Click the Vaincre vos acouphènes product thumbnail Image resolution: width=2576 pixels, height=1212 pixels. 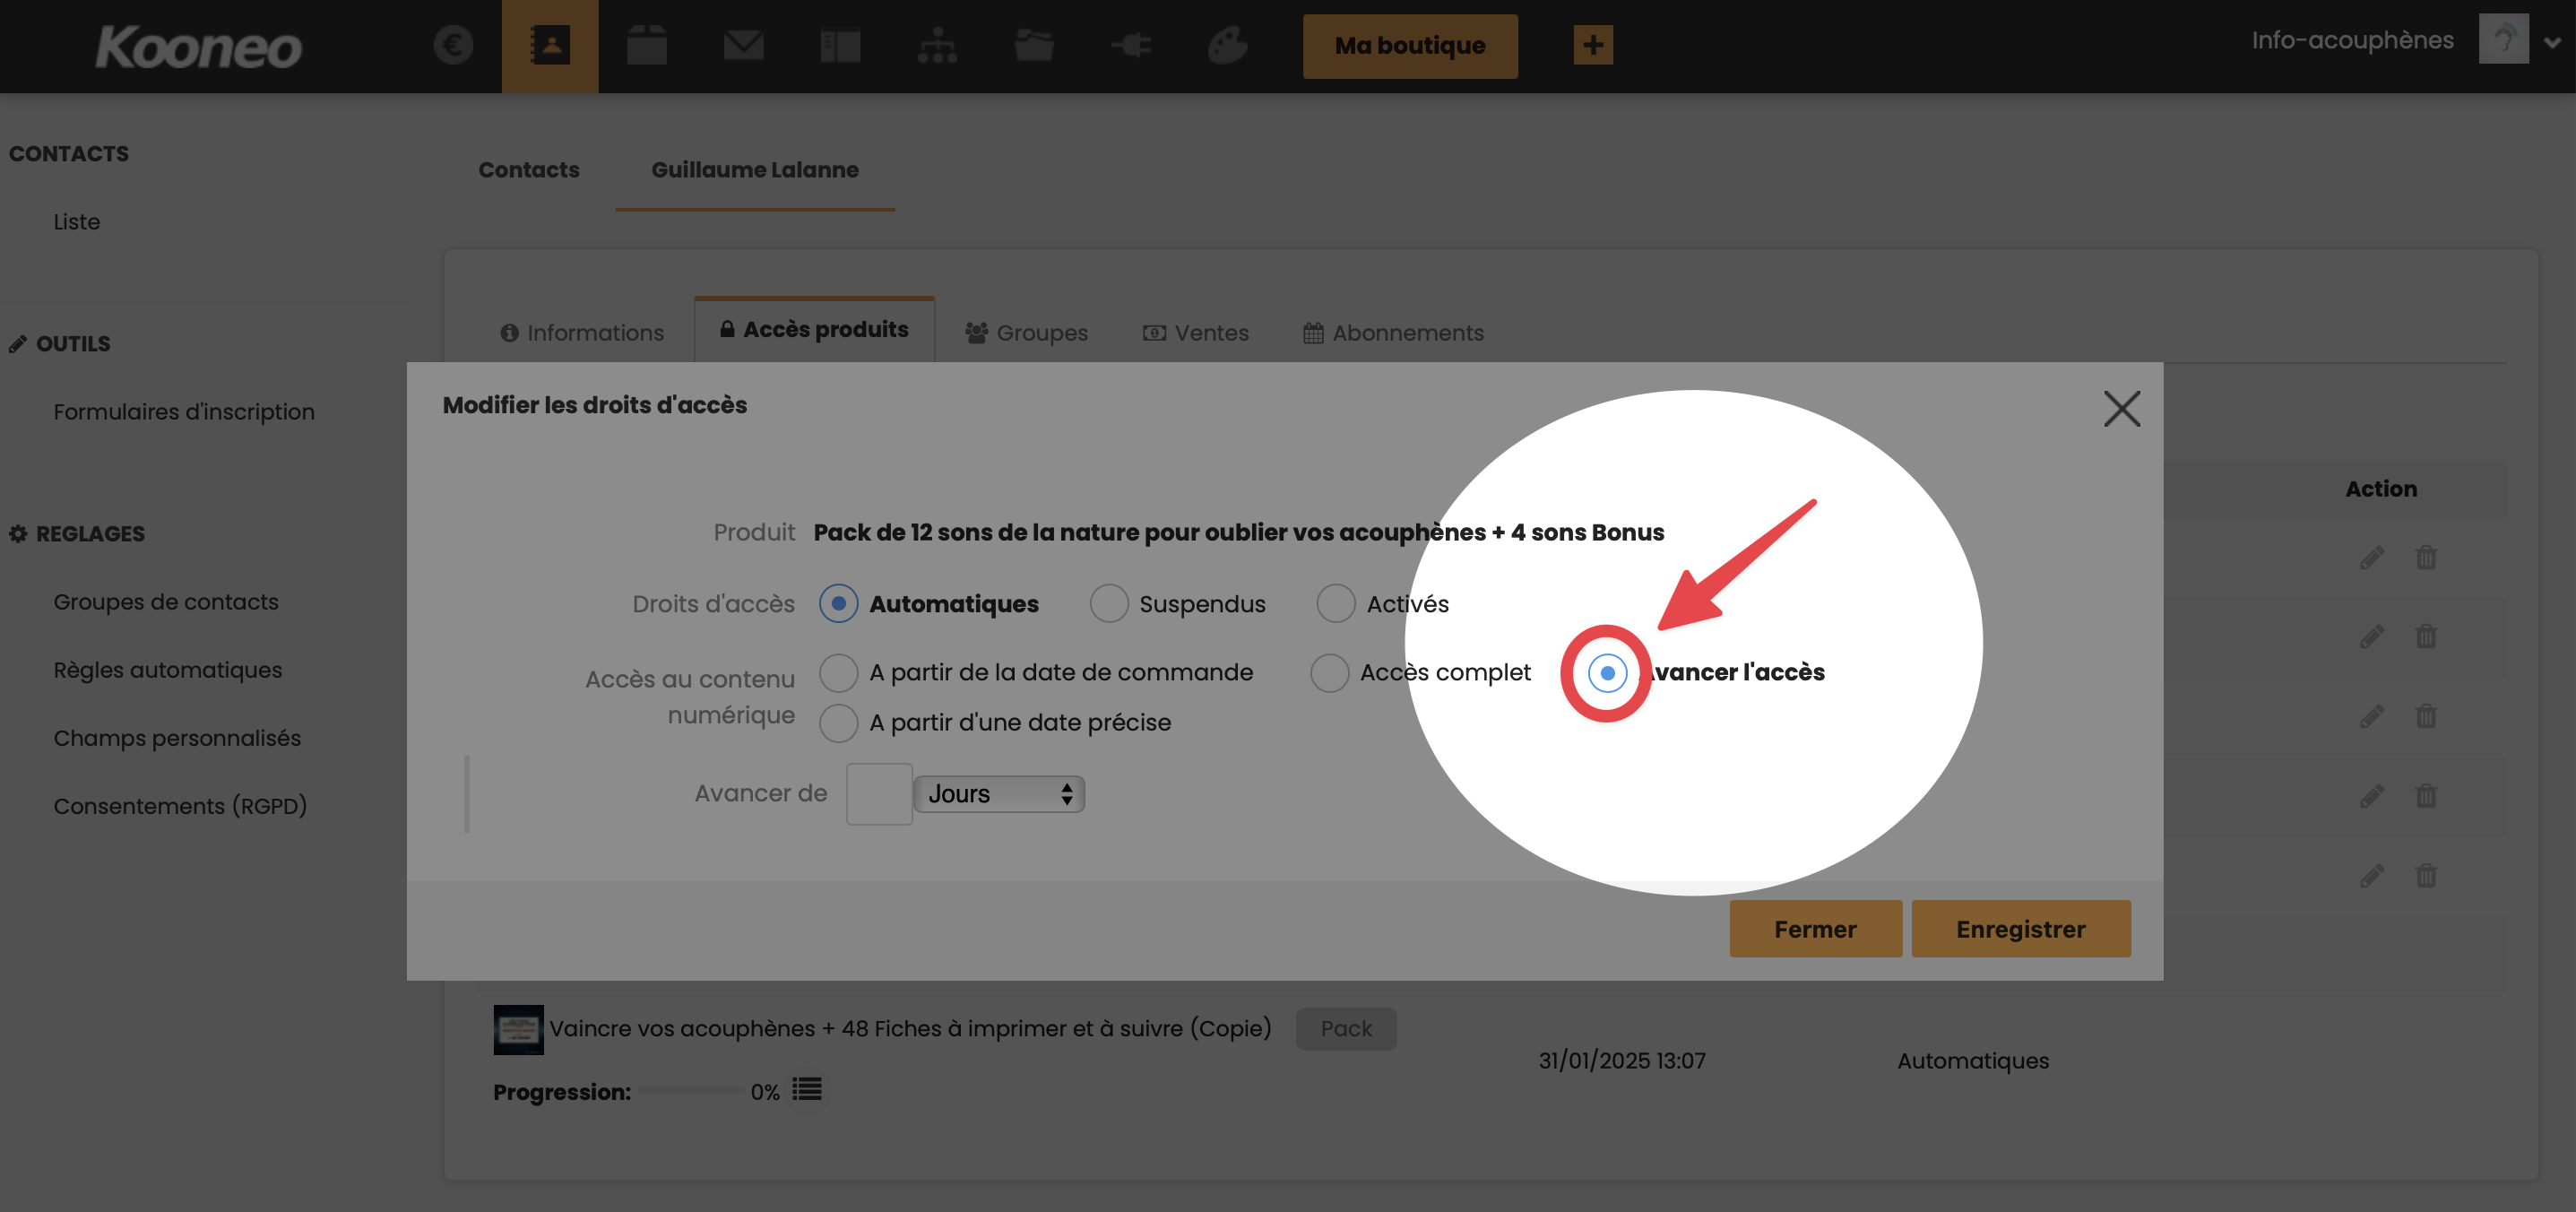click(519, 1030)
